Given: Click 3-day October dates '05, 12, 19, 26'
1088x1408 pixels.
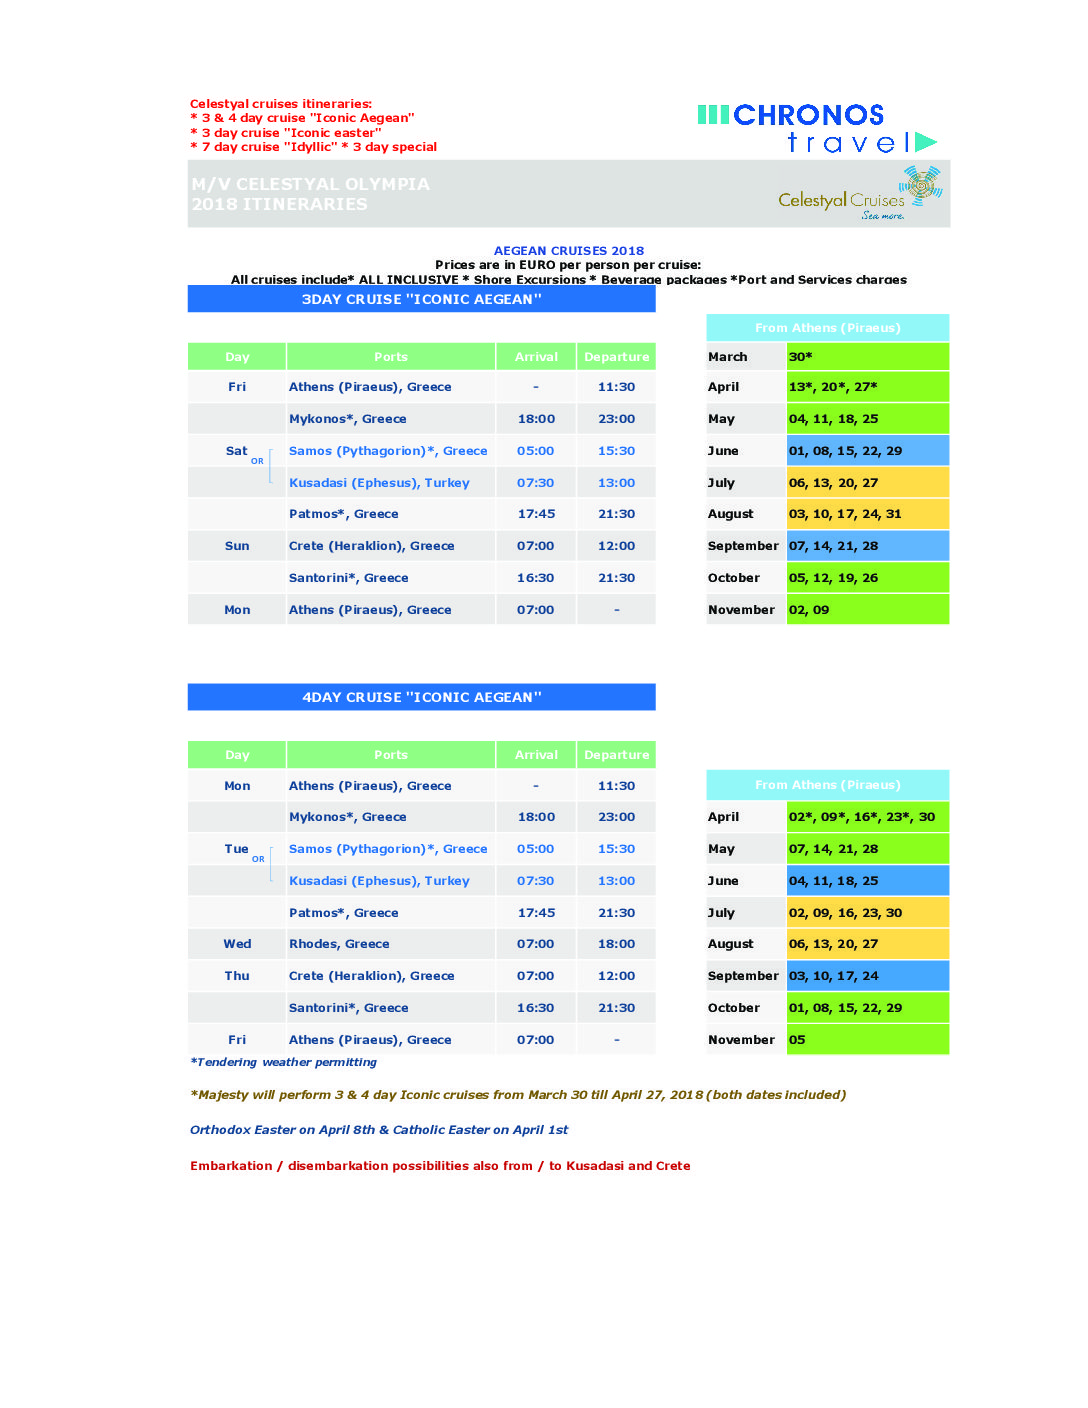Looking at the screenshot, I should 868,578.
